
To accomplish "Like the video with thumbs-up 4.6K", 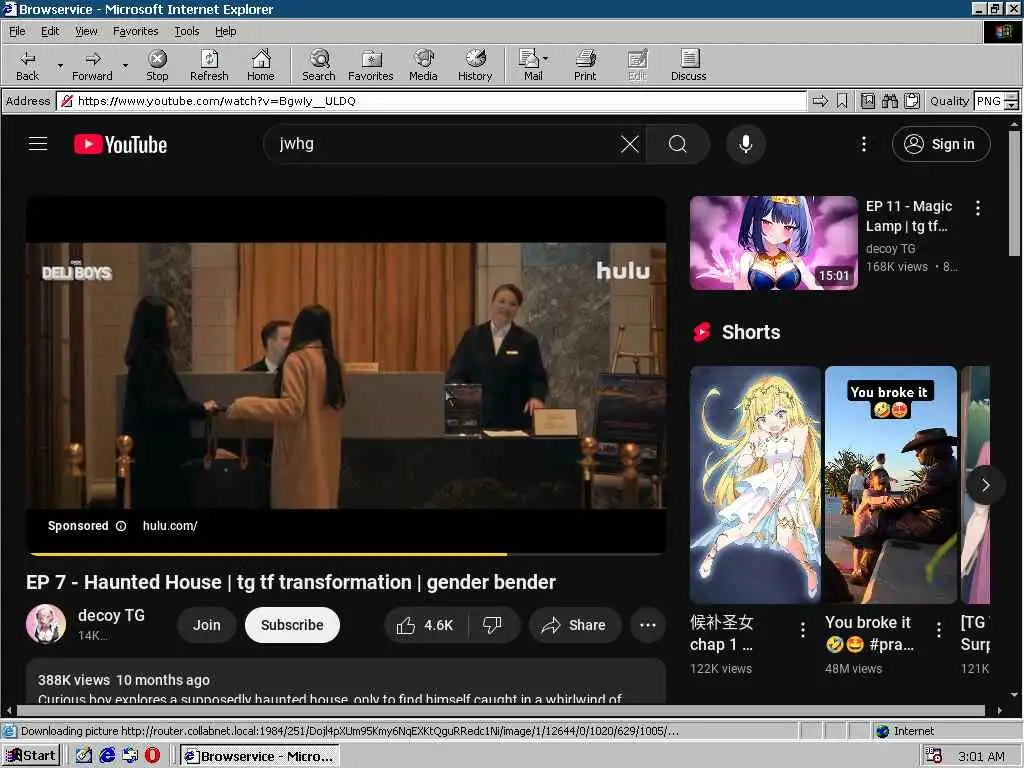I will tap(425, 625).
